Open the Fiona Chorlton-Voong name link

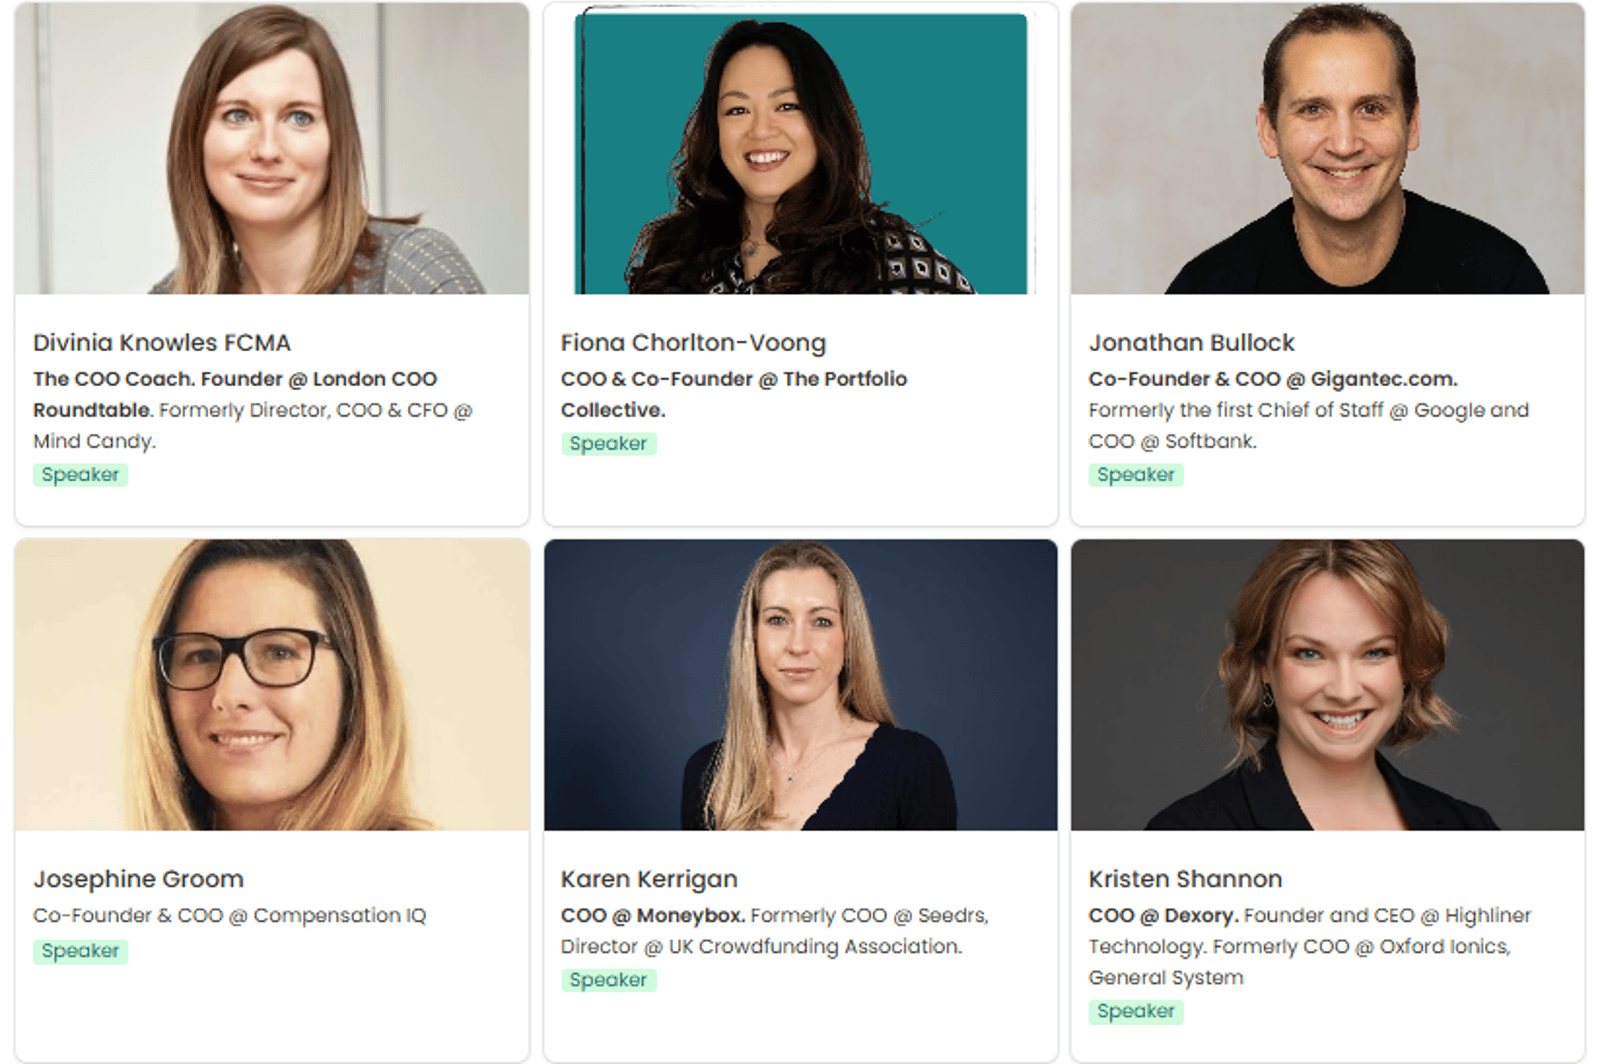693,343
